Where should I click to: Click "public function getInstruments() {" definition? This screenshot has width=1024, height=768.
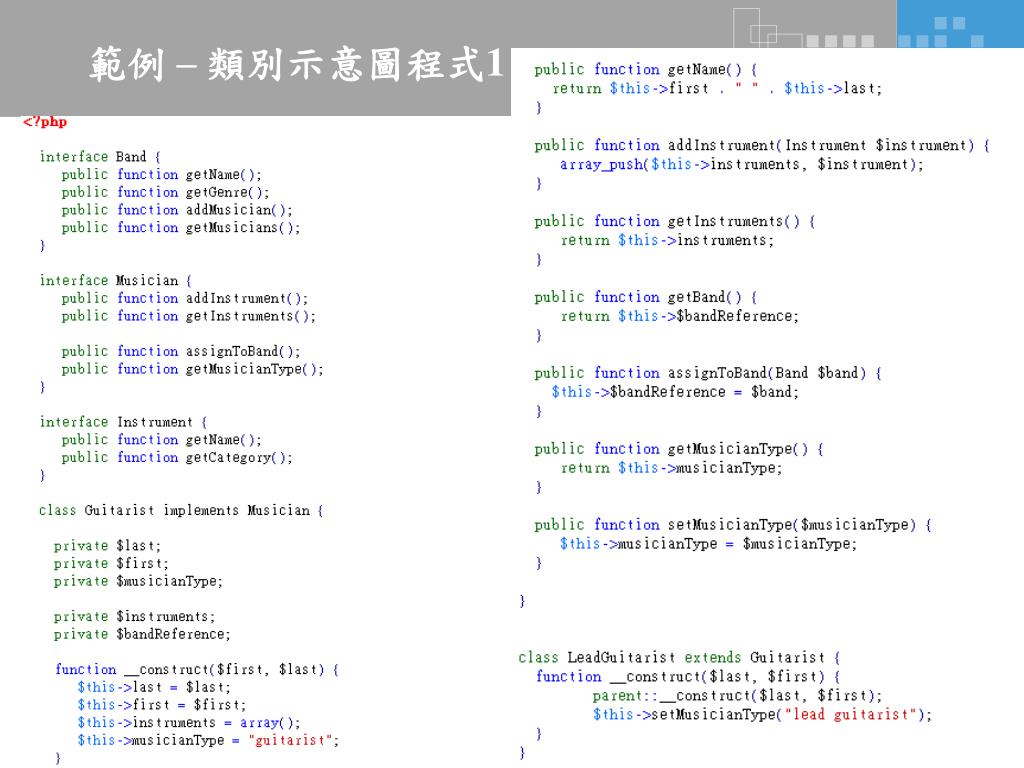click(x=675, y=221)
